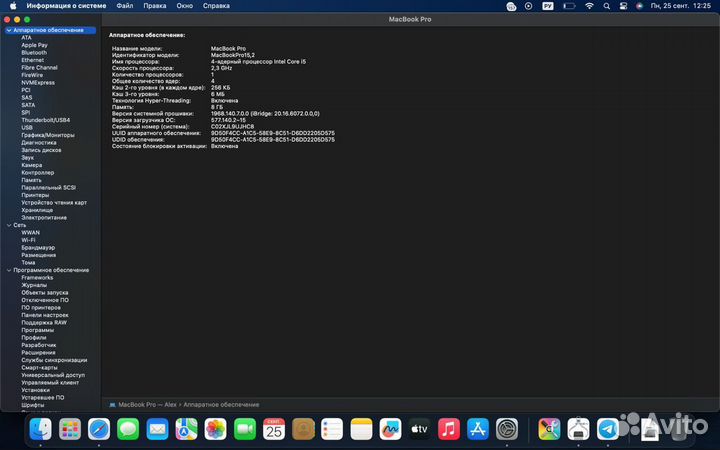Open Wi-Fi status in menu bar
This screenshot has height=450, width=720.
click(x=589, y=6)
